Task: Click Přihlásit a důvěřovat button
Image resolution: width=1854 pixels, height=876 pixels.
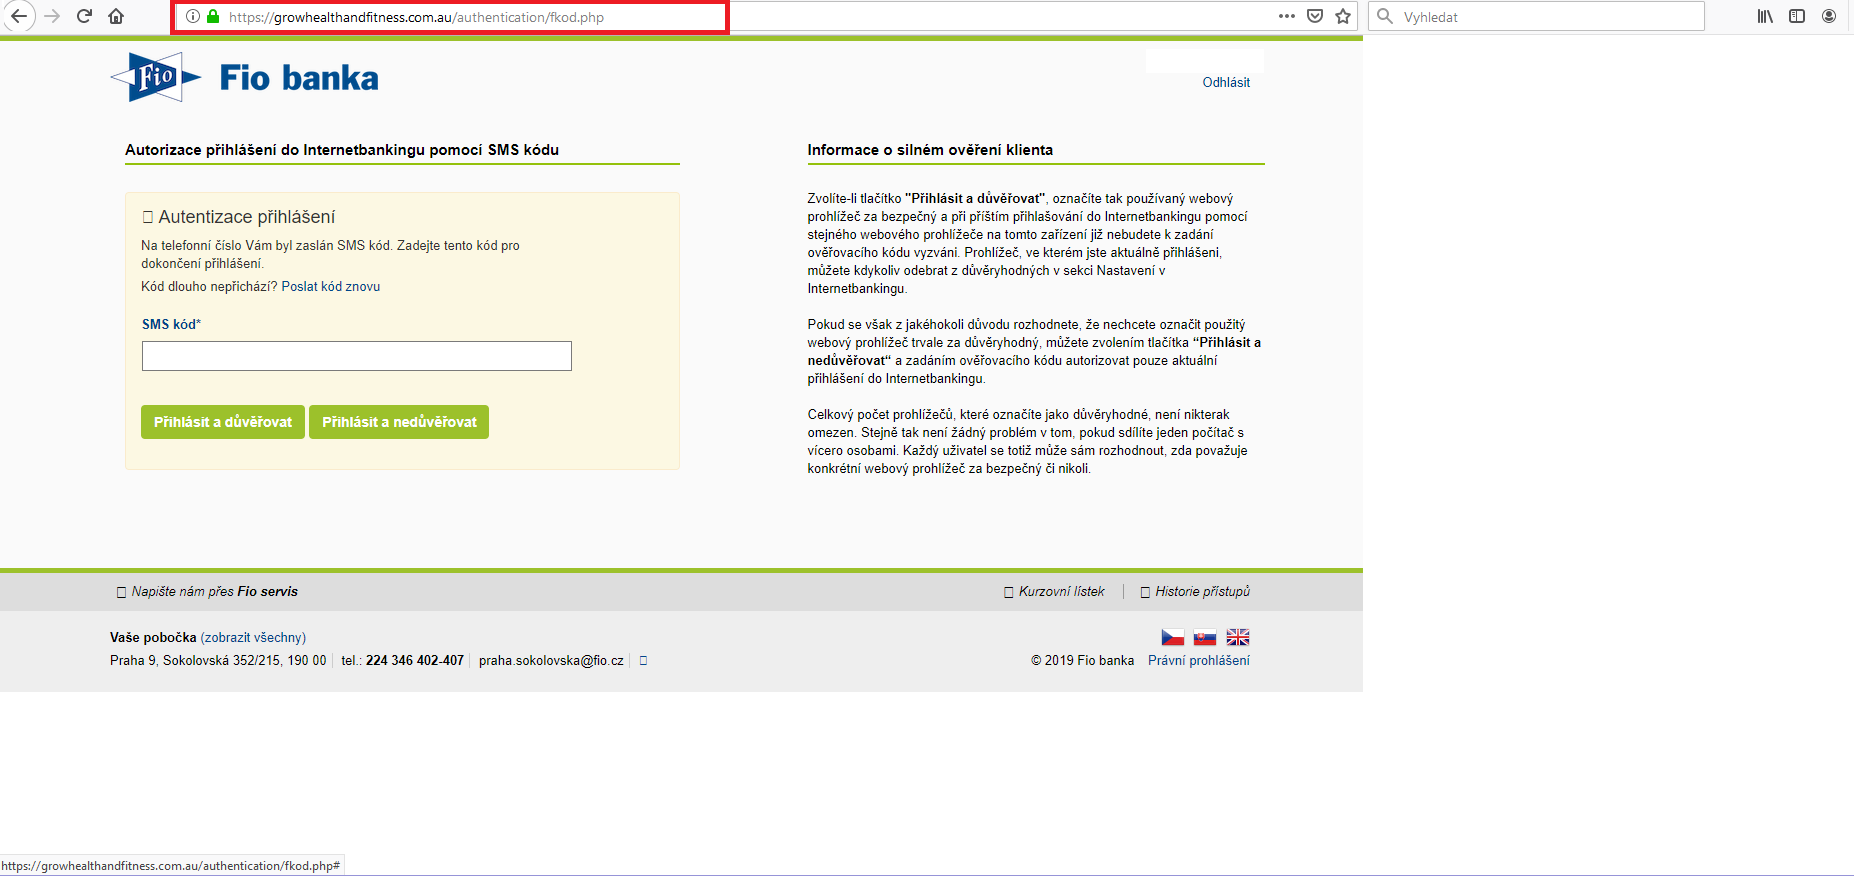Action: pyautogui.click(x=223, y=422)
